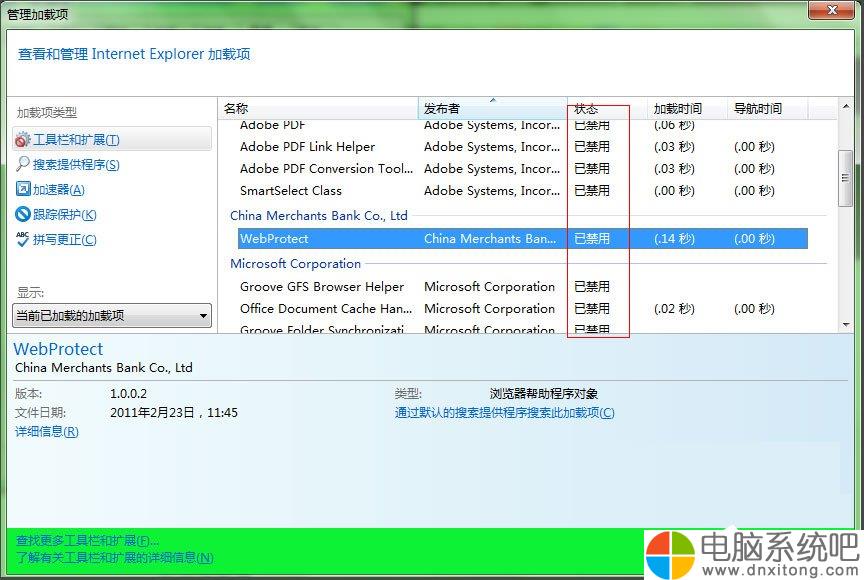Click the add-on list scrollbar down arrow
Screen dimensions: 864x580
pos(846,325)
